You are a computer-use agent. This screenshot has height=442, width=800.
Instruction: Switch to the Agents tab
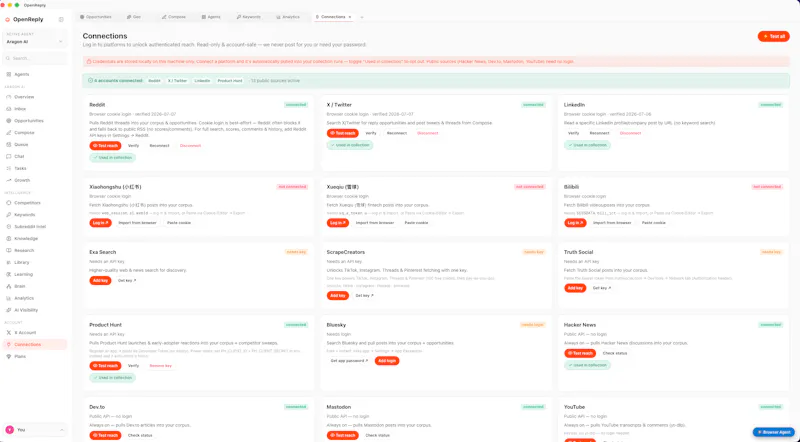211,17
